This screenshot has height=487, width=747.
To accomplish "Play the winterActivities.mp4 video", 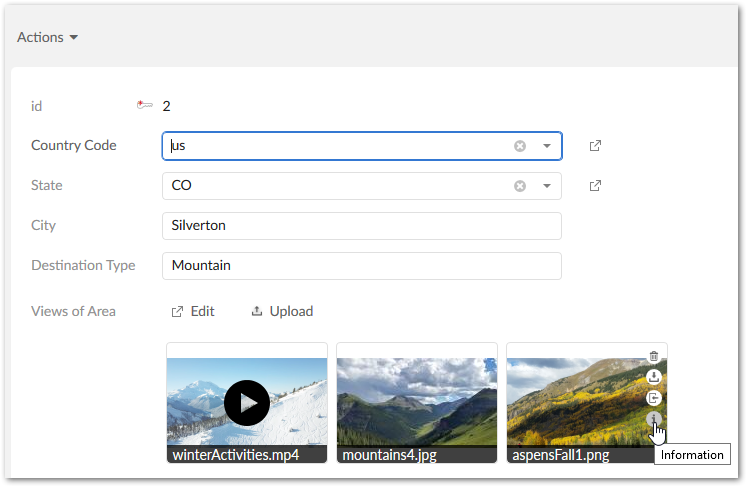I will pos(247,403).
